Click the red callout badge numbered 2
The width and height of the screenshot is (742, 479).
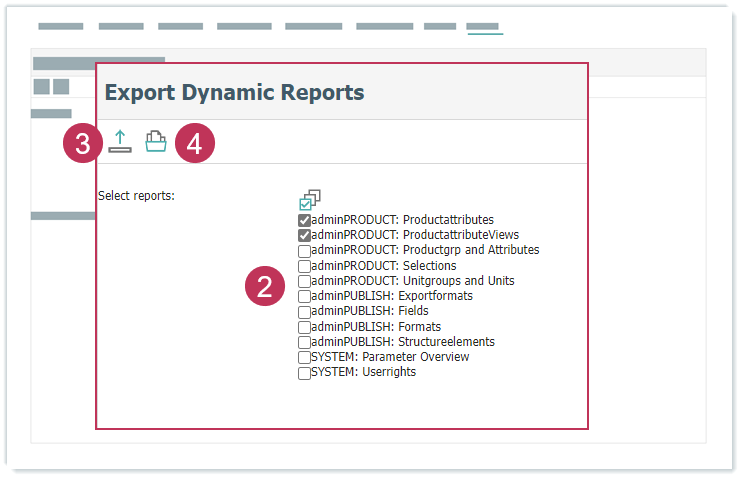click(x=265, y=287)
